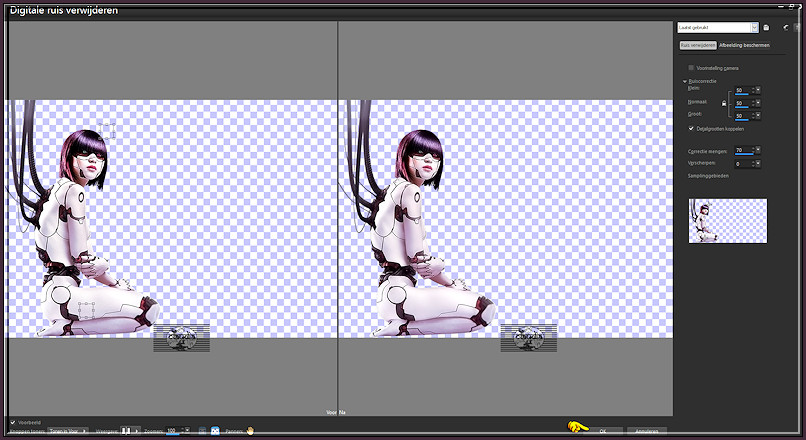
Task: Open the Normaal value slider dropdown
Action: (758, 103)
